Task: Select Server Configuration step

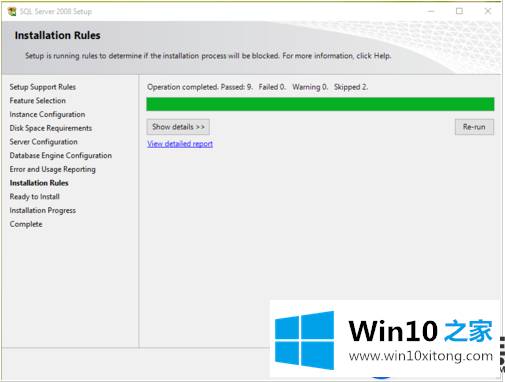Action: 44,142
